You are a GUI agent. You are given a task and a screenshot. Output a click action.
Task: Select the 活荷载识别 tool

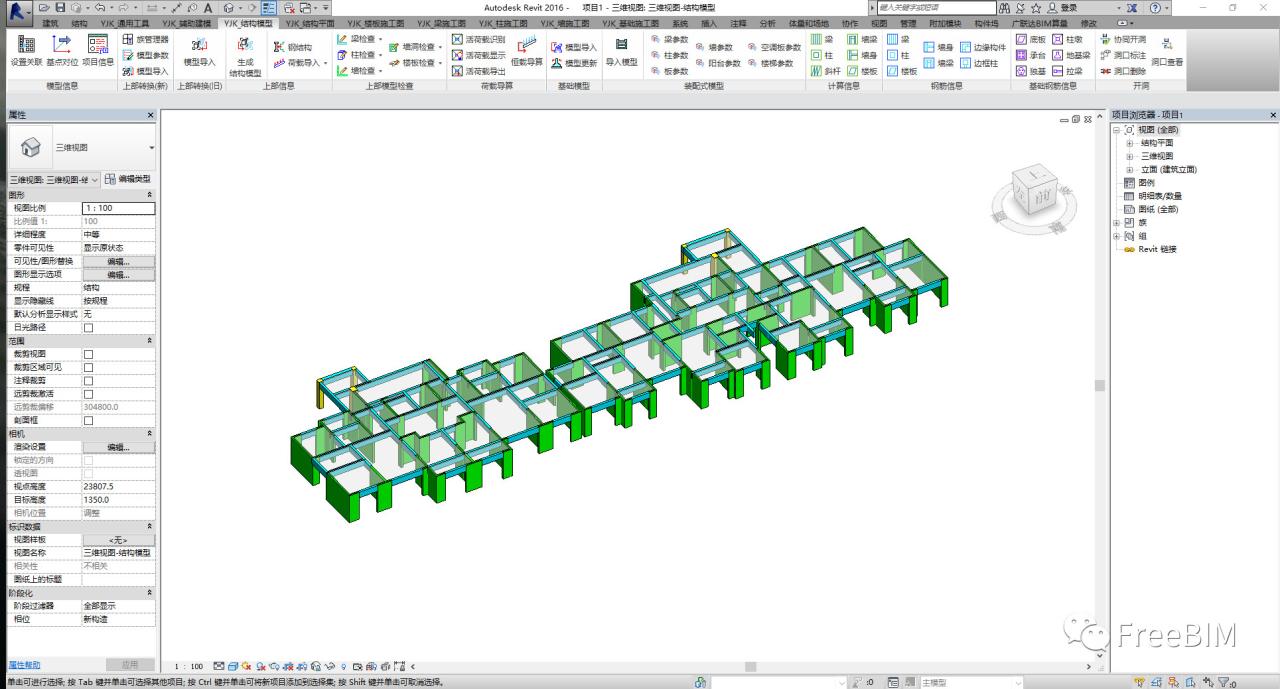coord(481,39)
